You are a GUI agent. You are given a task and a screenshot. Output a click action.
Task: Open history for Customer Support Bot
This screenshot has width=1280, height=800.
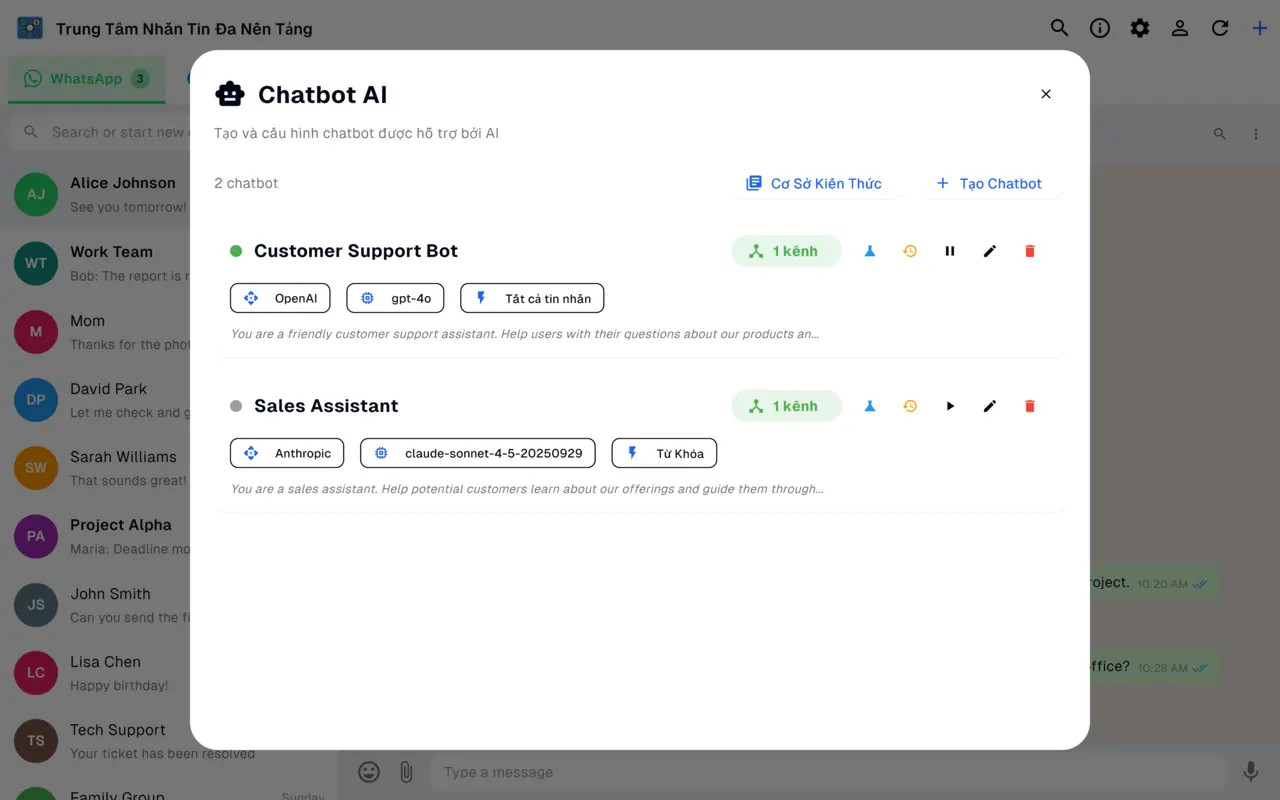[910, 251]
